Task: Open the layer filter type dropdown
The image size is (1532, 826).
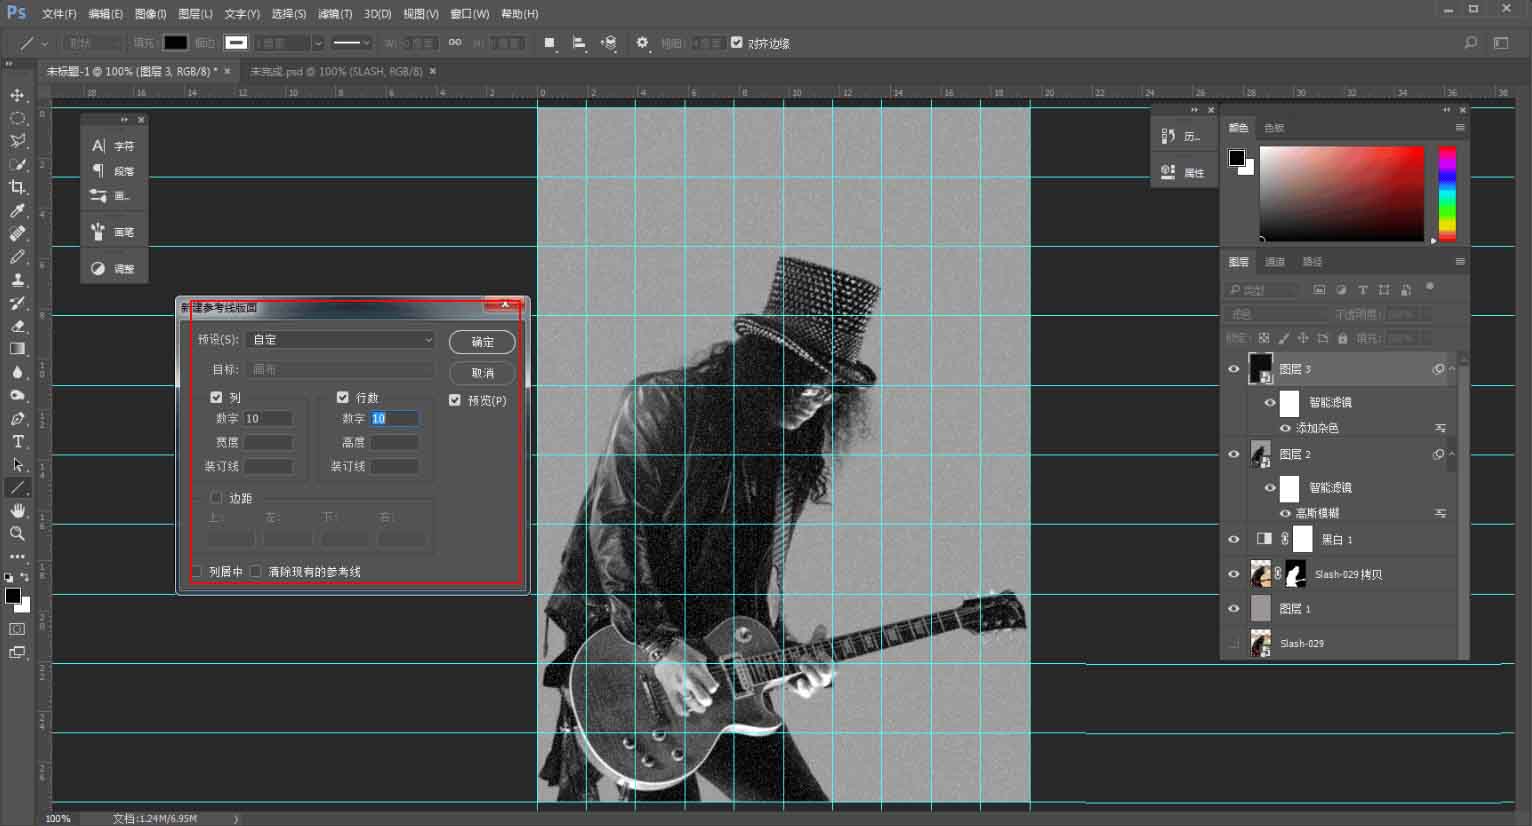Action: (1262, 290)
